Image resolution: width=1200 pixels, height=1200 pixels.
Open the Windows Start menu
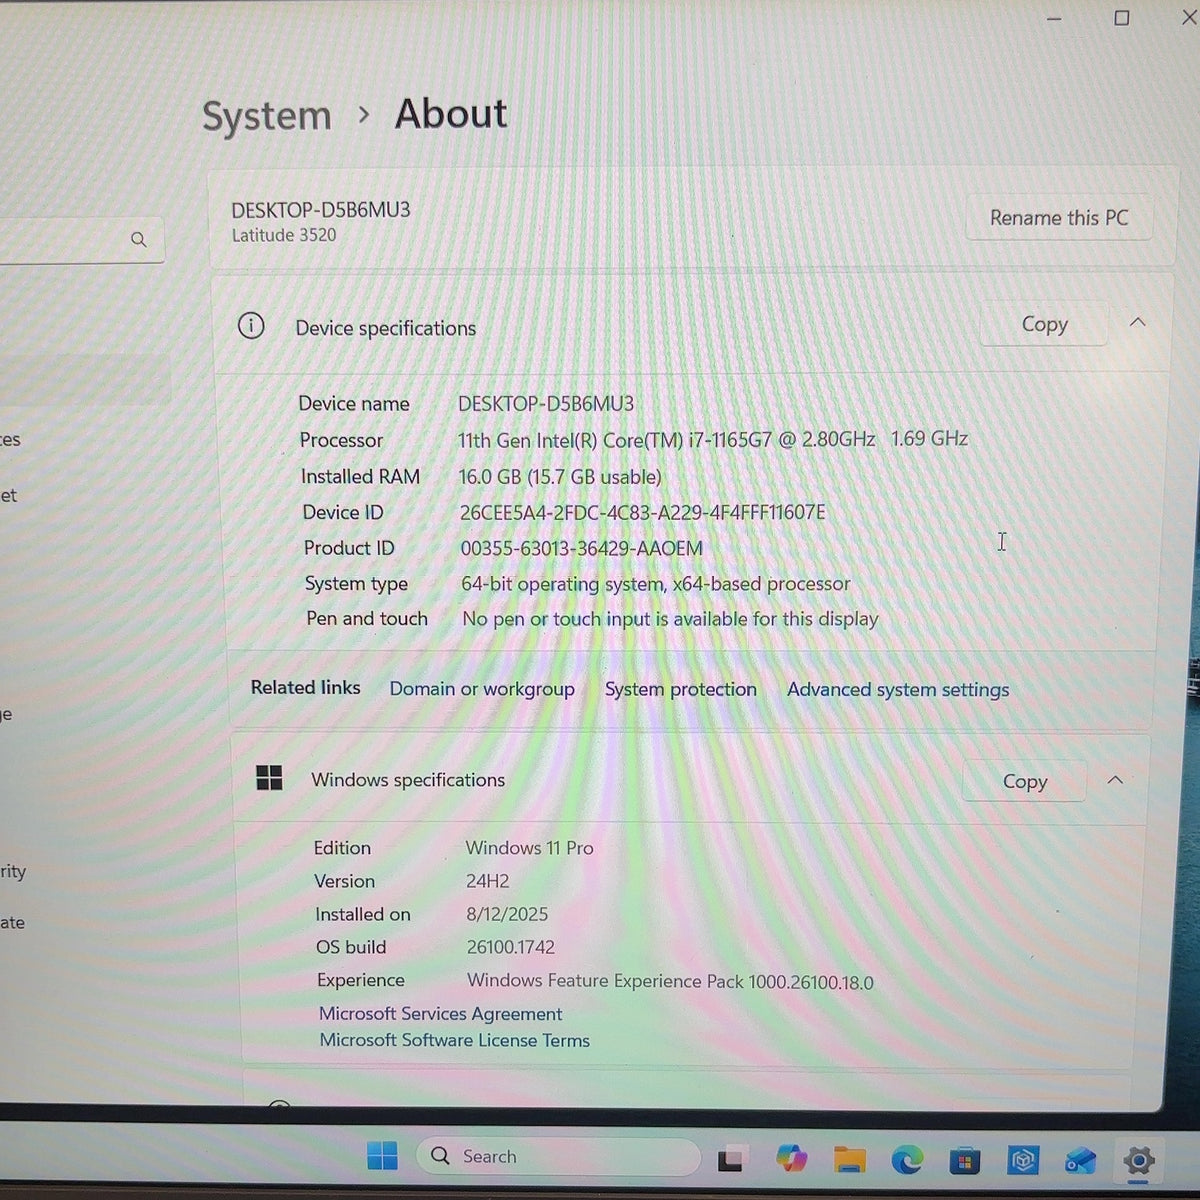point(382,1156)
